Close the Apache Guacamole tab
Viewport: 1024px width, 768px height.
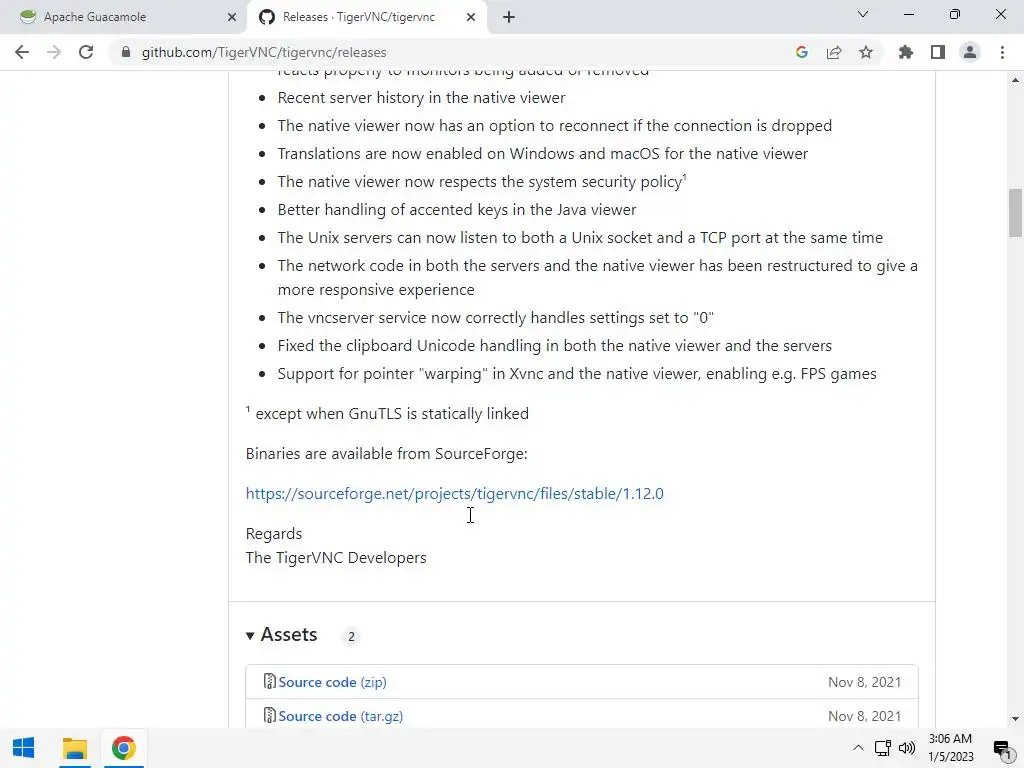(x=232, y=17)
